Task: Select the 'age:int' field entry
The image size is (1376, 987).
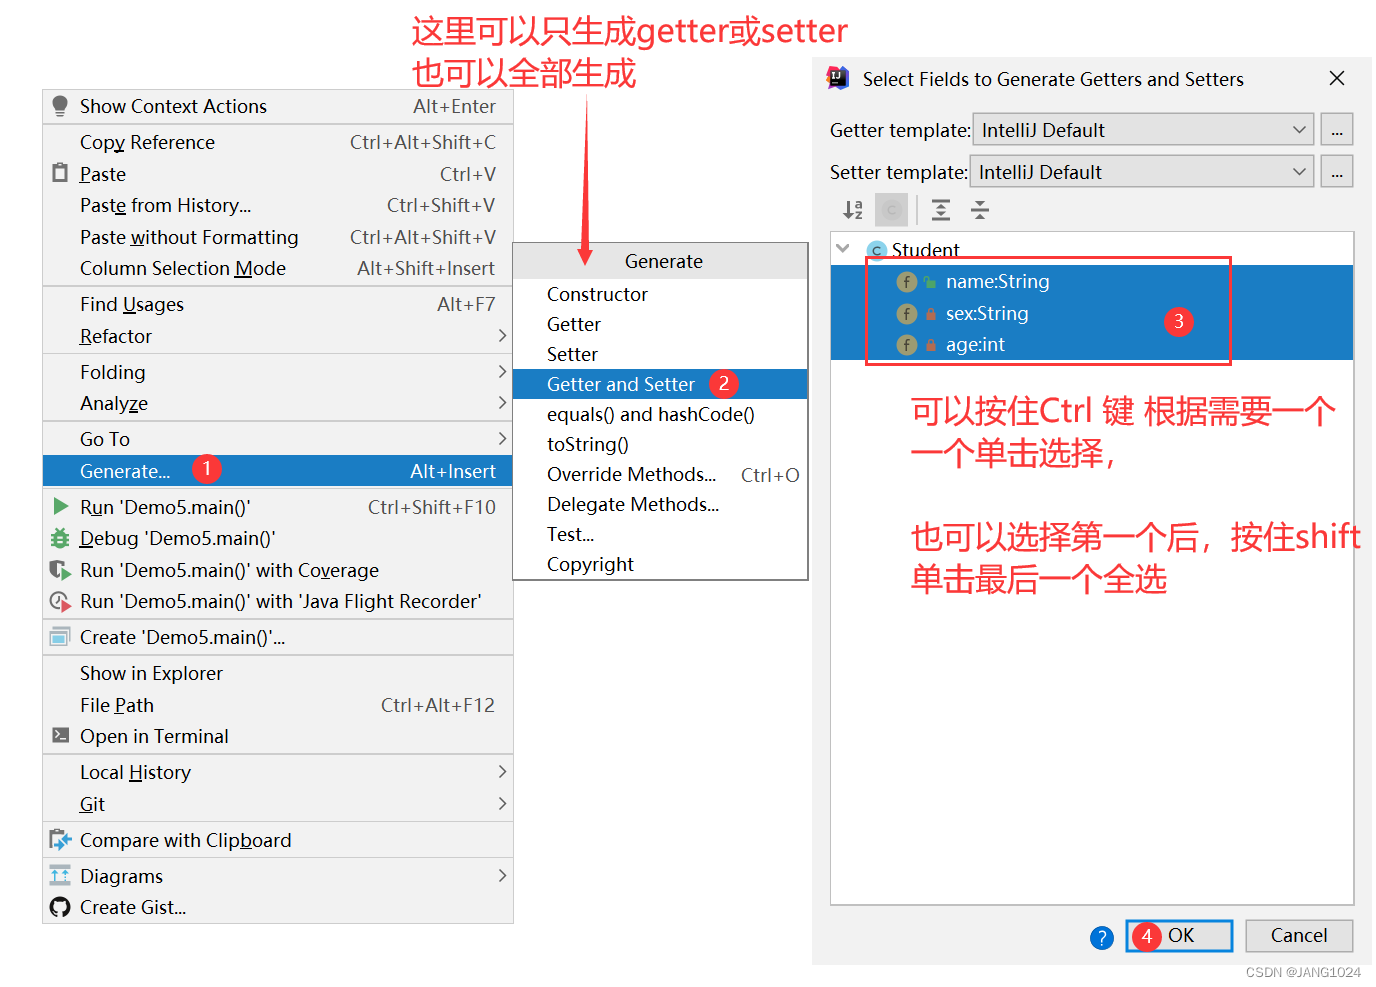Action: (975, 344)
